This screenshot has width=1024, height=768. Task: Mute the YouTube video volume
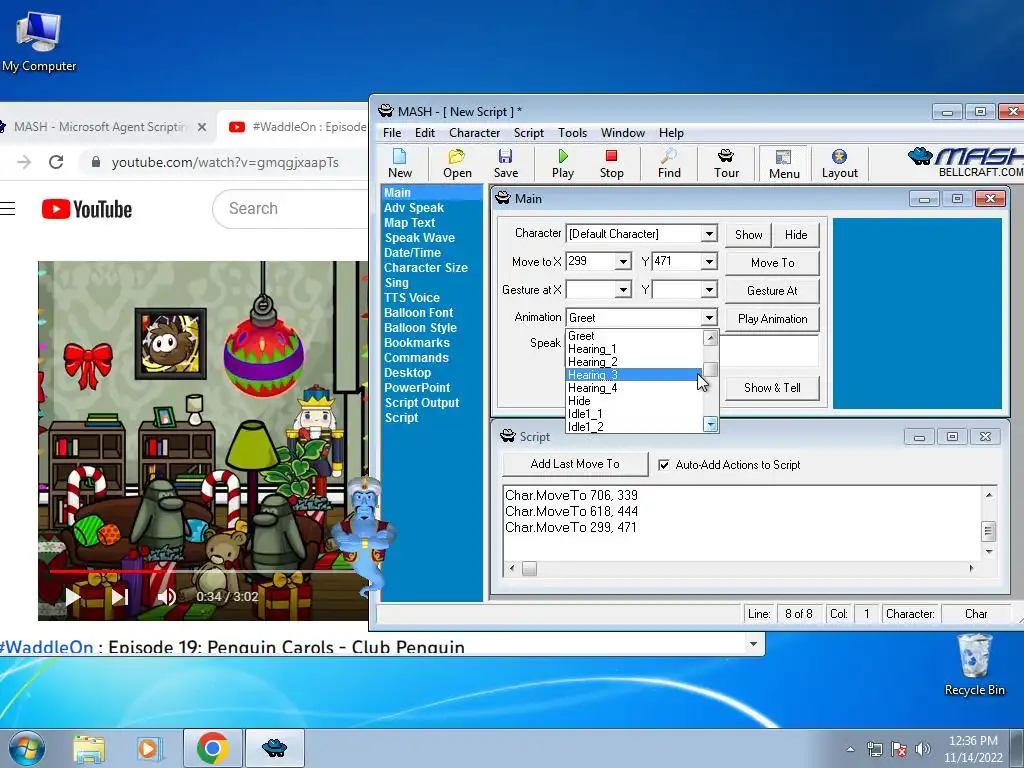pos(167,596)
